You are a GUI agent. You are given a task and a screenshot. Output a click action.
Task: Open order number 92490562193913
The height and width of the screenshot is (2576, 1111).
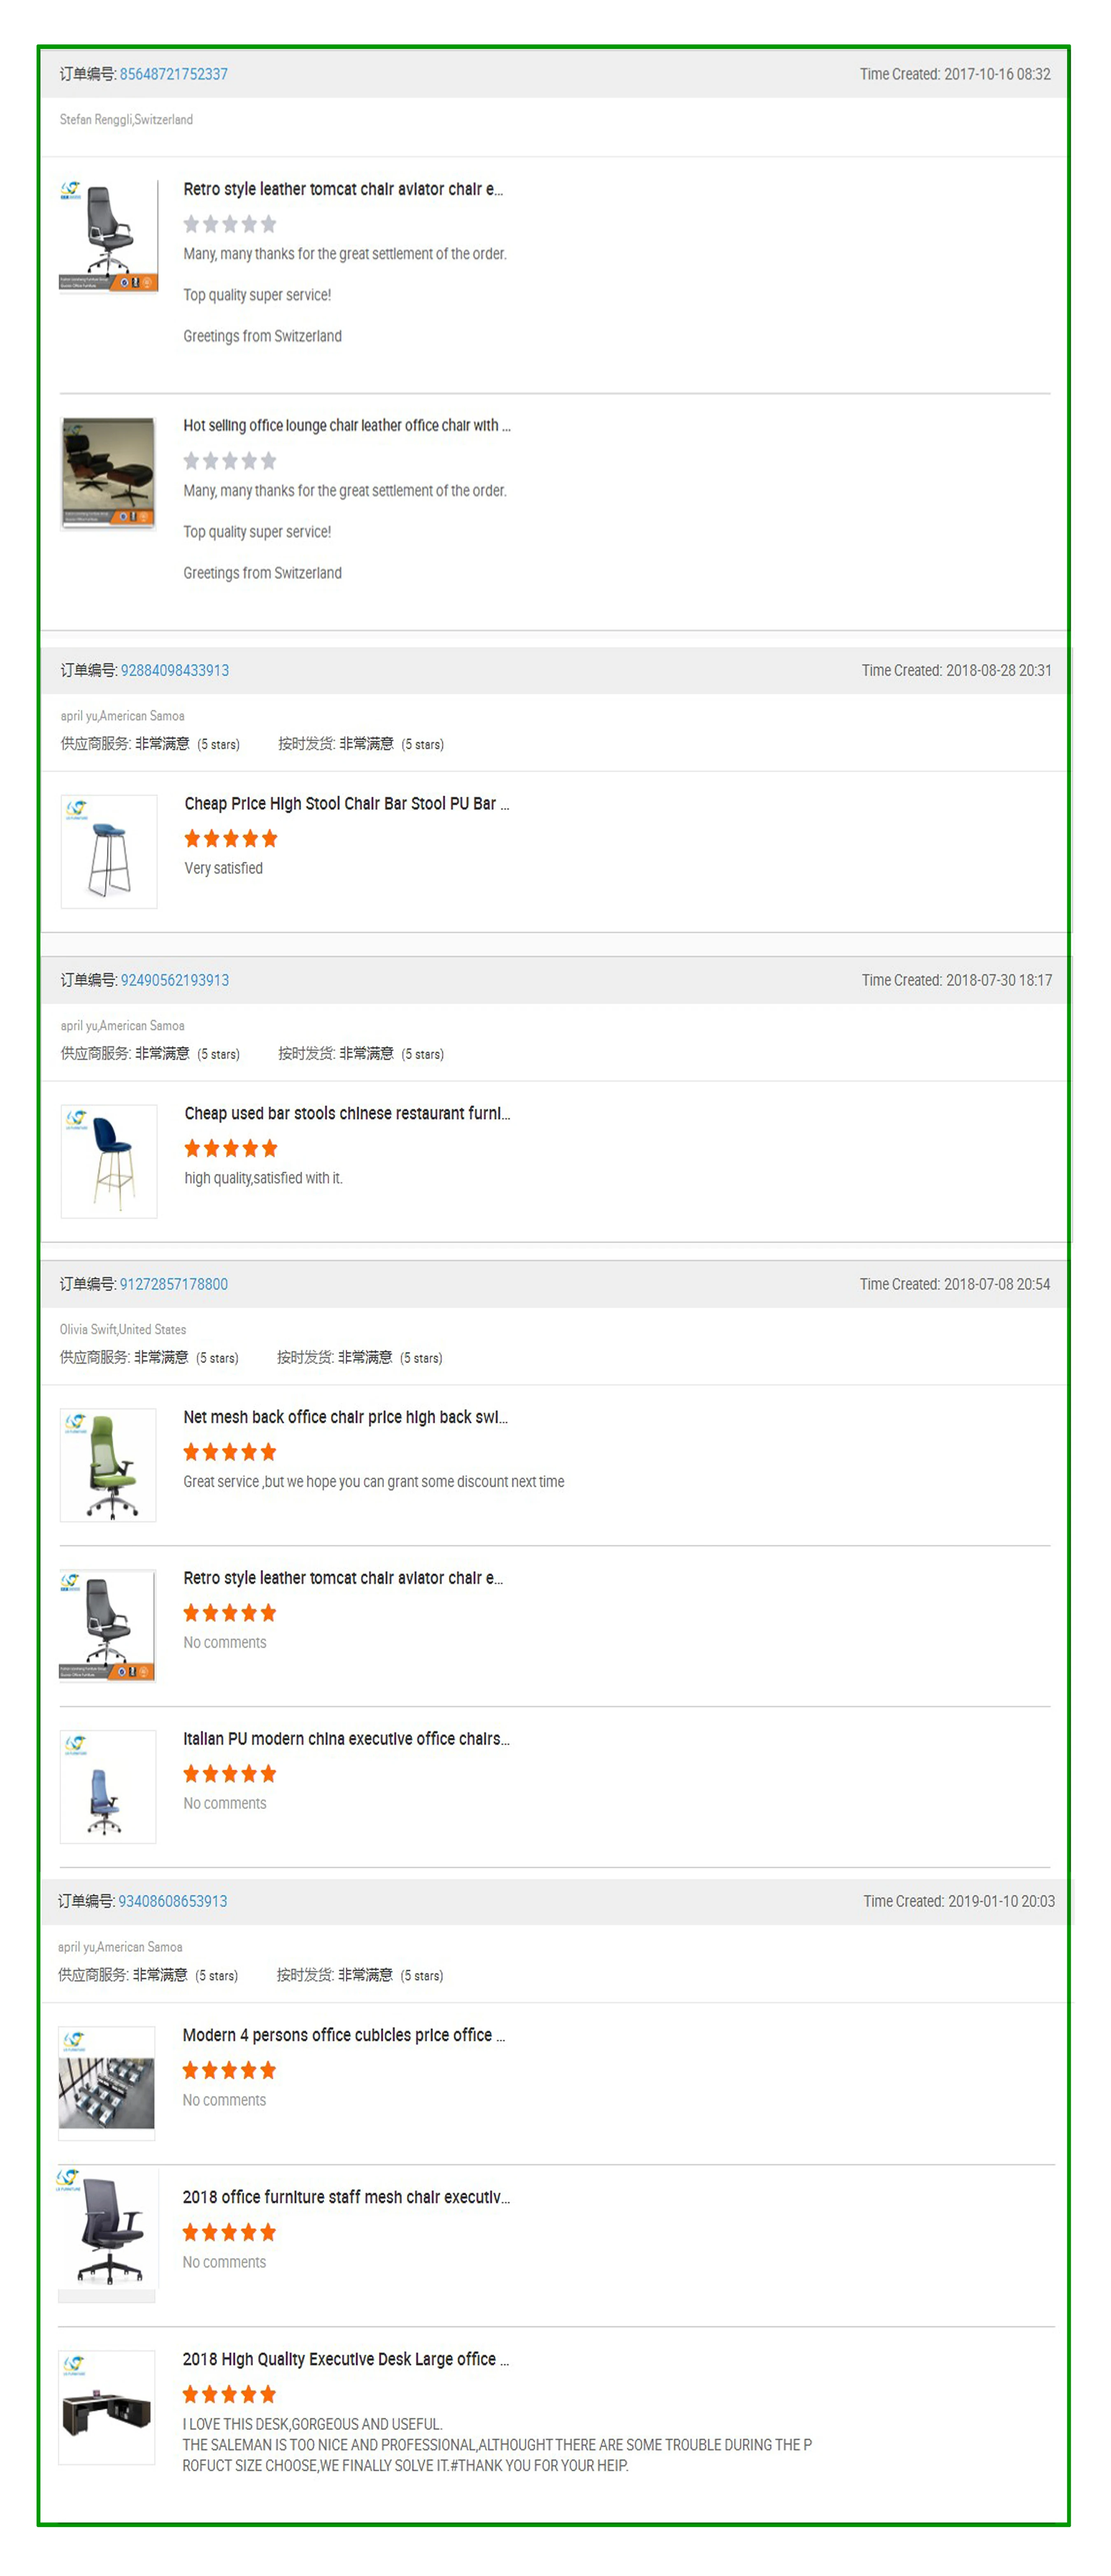(174, 980)
